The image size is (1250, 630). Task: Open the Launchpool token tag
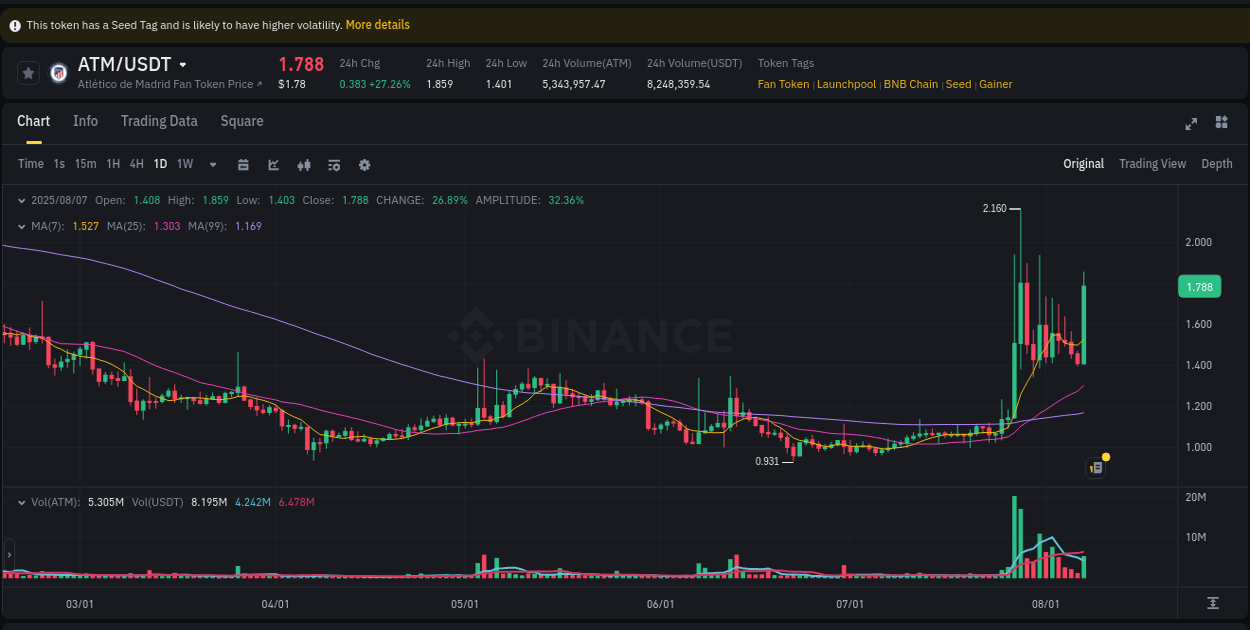click(846, 84)
